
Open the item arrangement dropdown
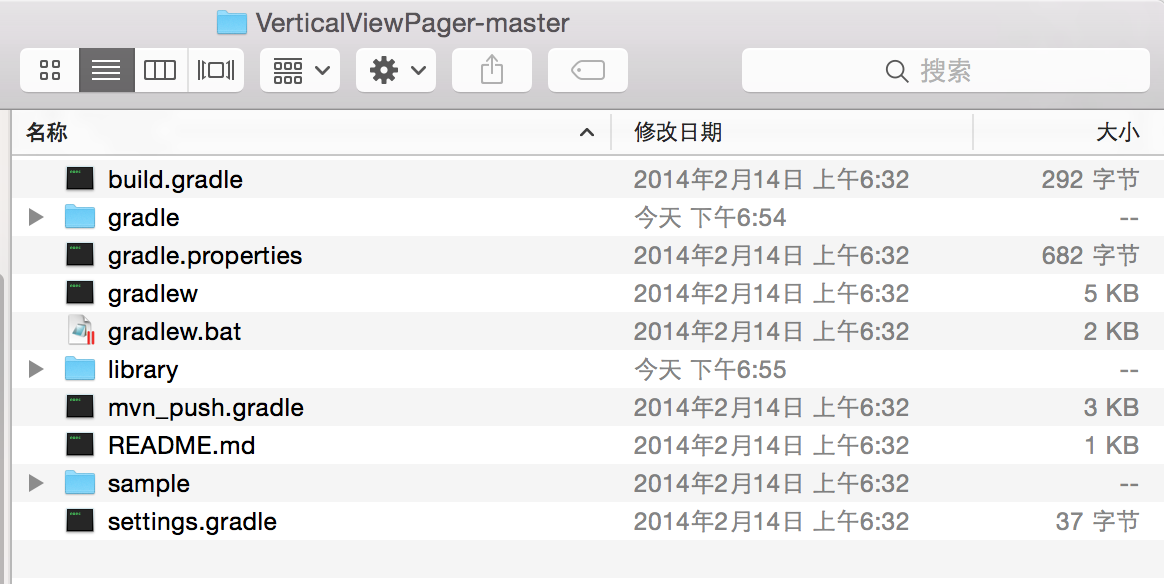tap(300, 70)
